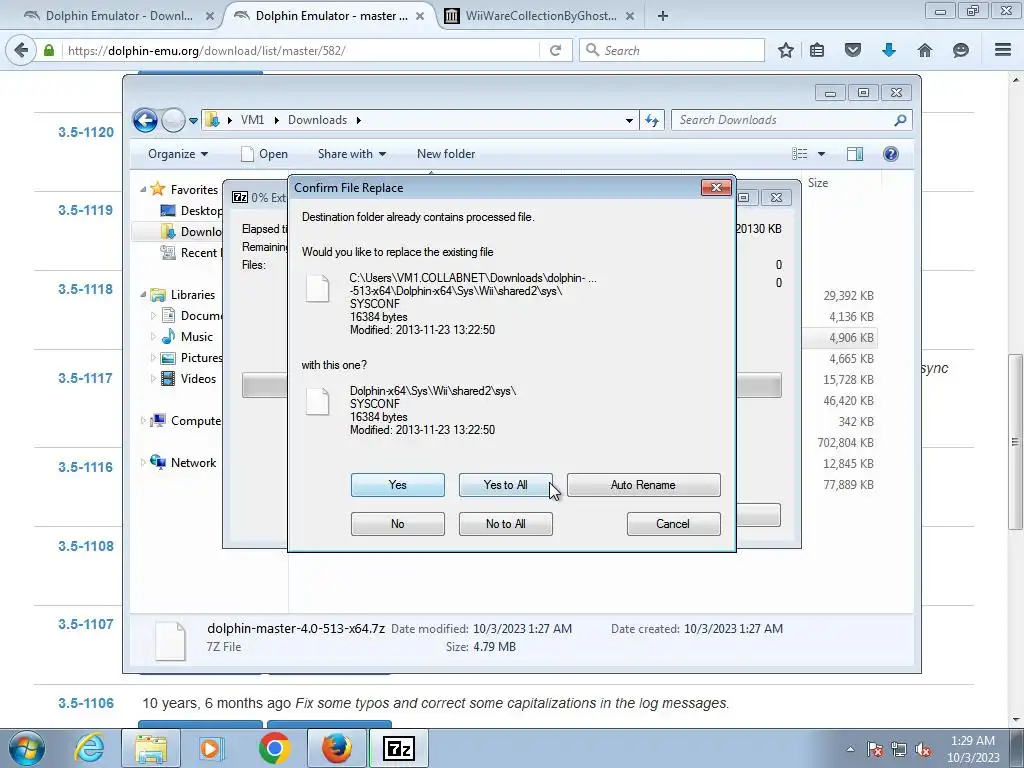Go back in Explorer Downloads window
Viewport: 1024px width, 768px height.
[x=145, y=120]
